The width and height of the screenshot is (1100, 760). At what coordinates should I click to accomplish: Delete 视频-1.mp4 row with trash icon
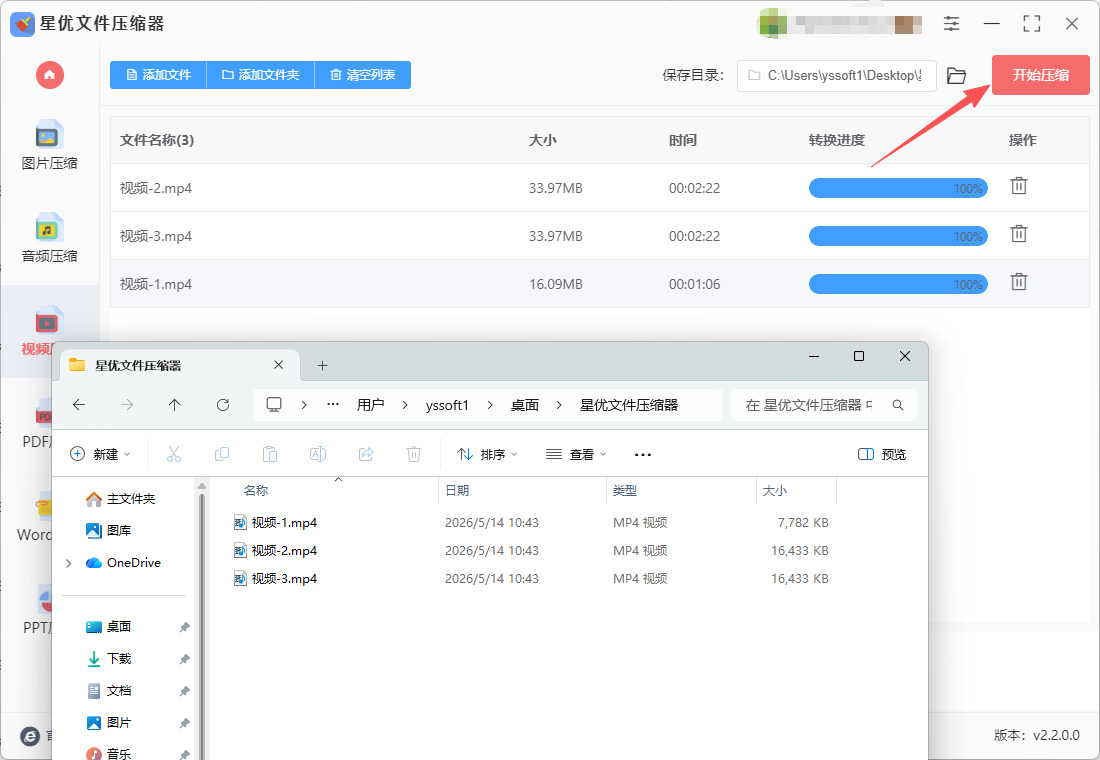(x=1019, y=281)
